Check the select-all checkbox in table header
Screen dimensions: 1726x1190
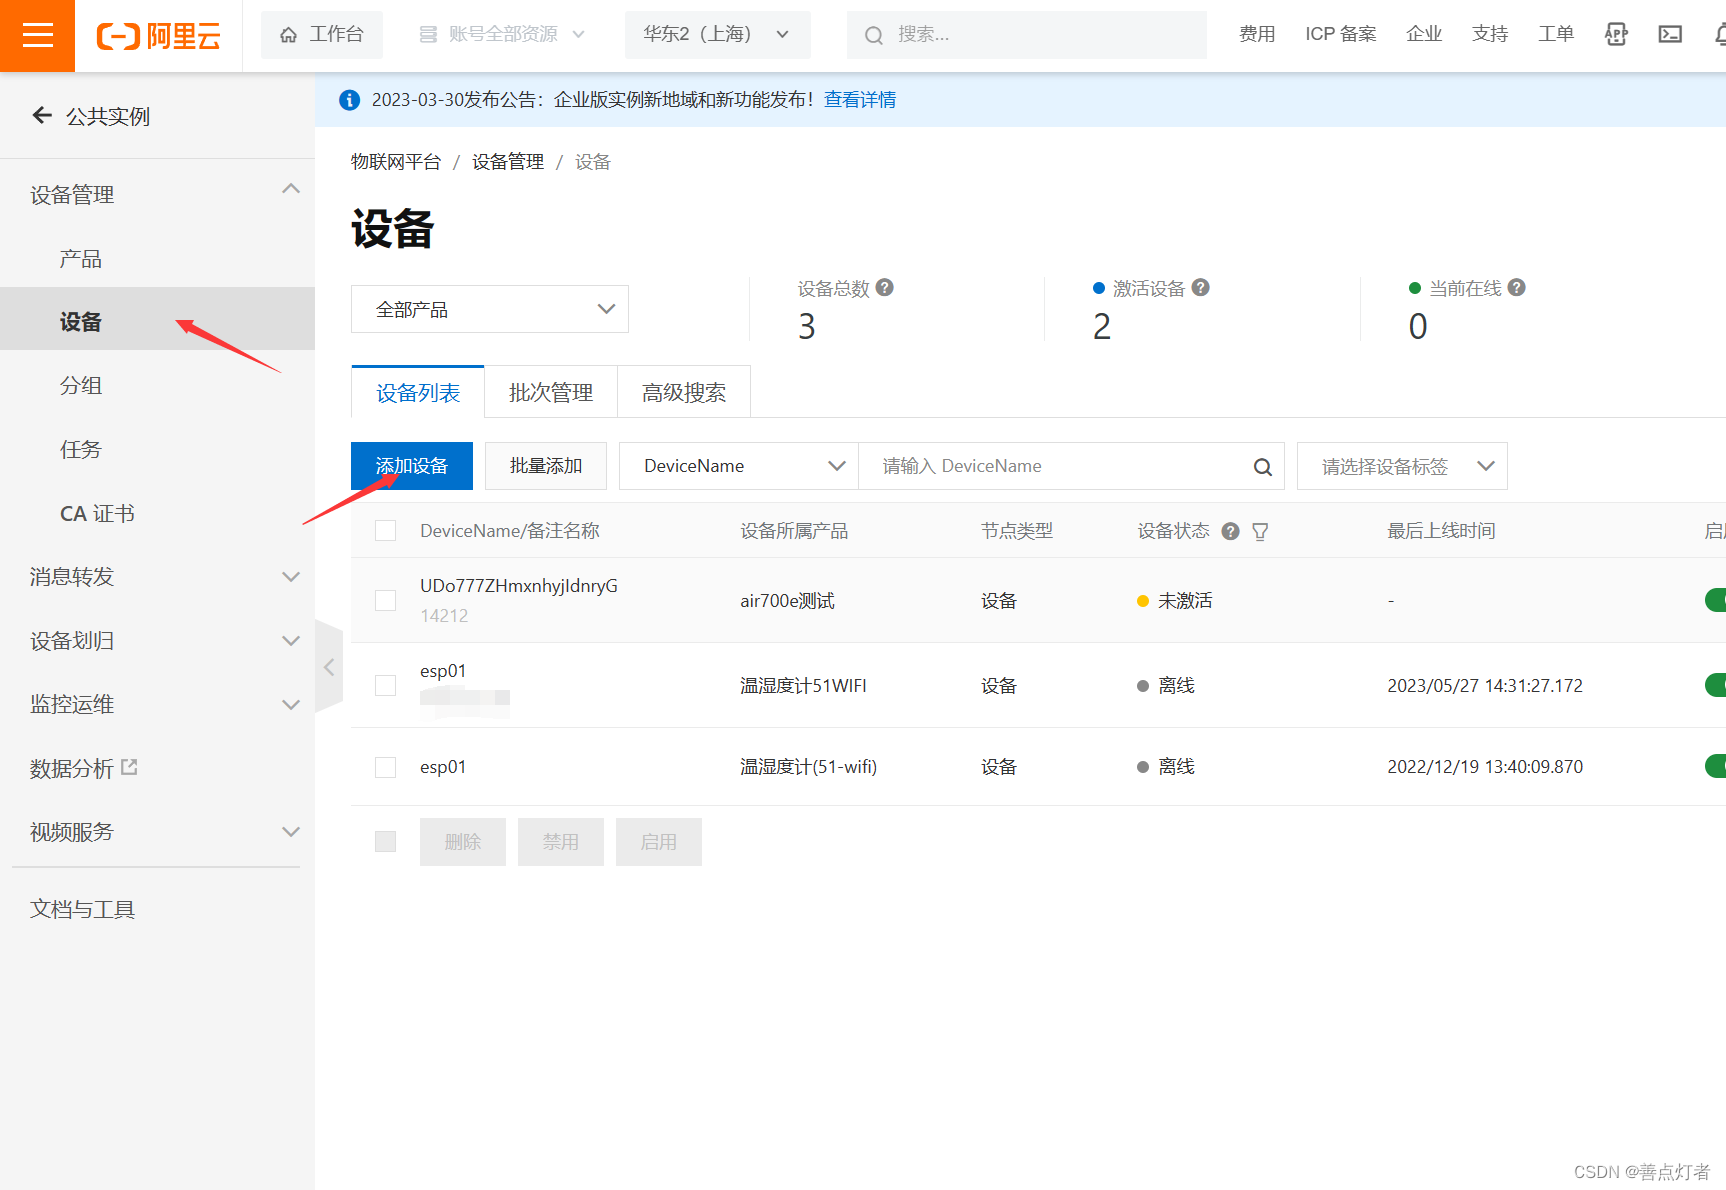coord(385,530)
